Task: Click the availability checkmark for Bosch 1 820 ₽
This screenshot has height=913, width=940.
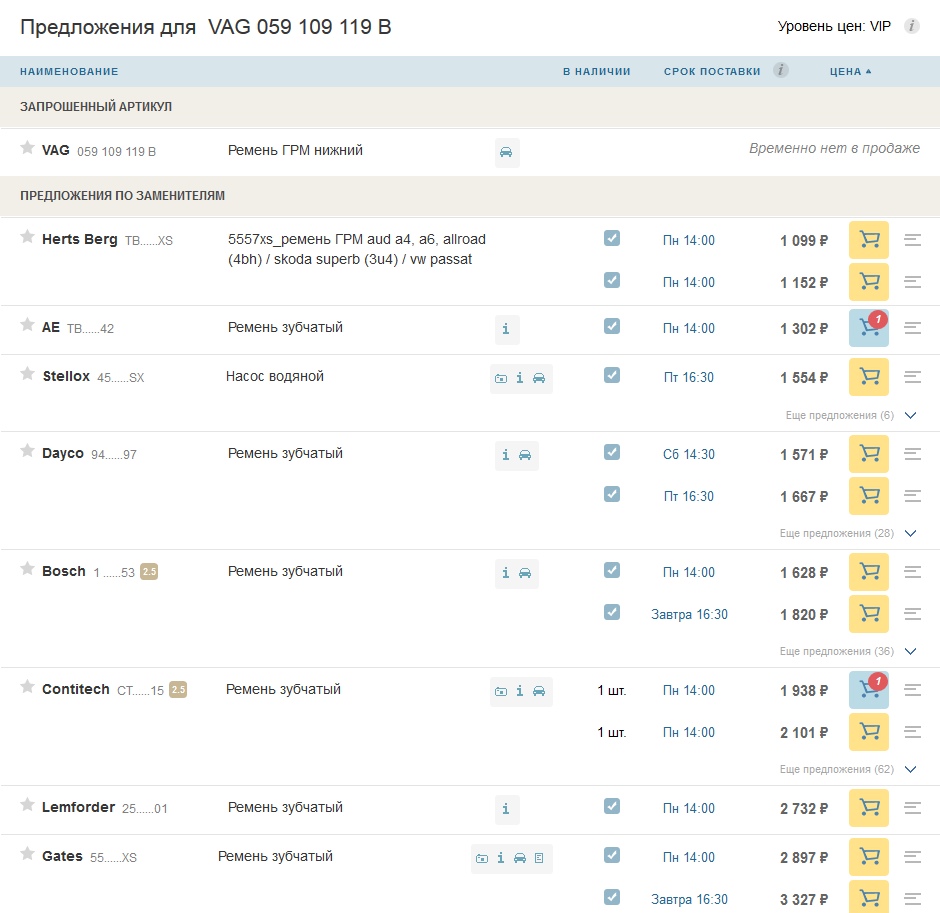Action: pyautogui.click(x=611, y=612)
